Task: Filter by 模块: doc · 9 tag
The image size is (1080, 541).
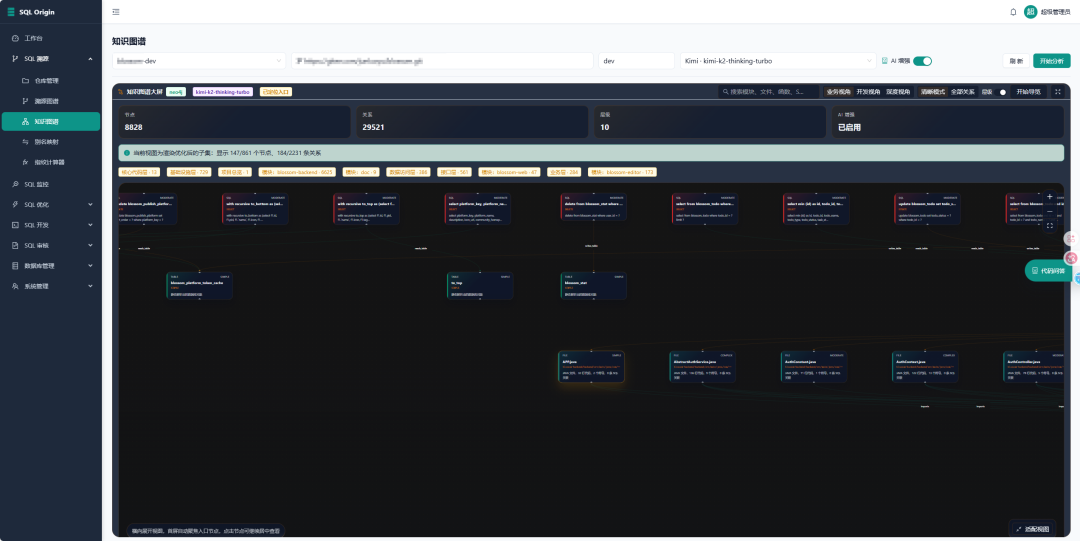Action: tap(361, 172)
